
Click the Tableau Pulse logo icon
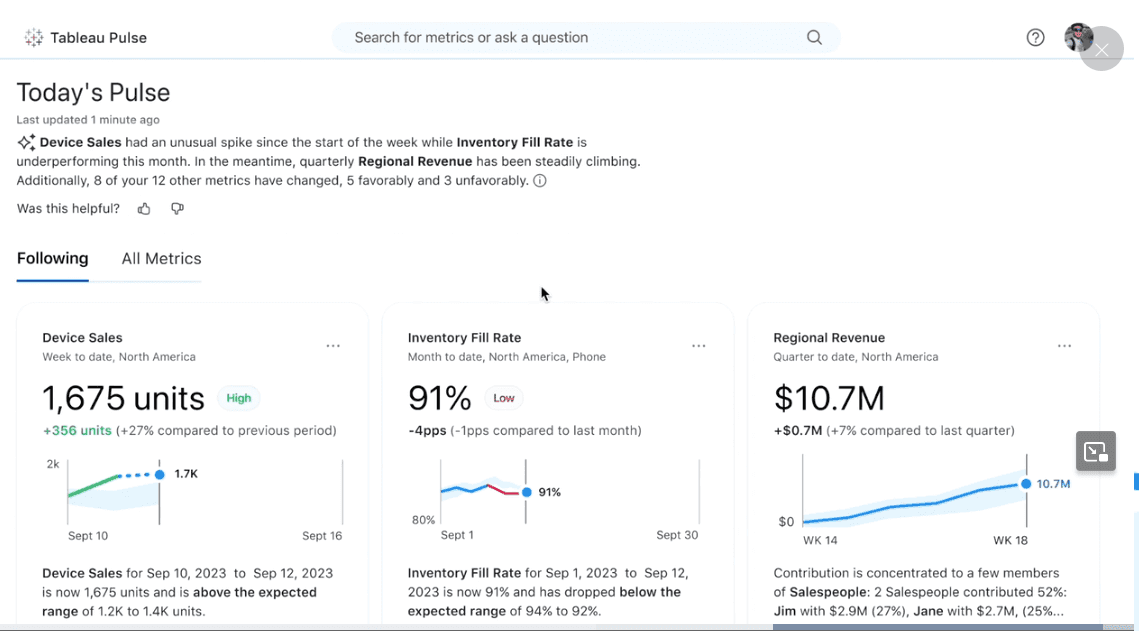click(x=33, y=38)
